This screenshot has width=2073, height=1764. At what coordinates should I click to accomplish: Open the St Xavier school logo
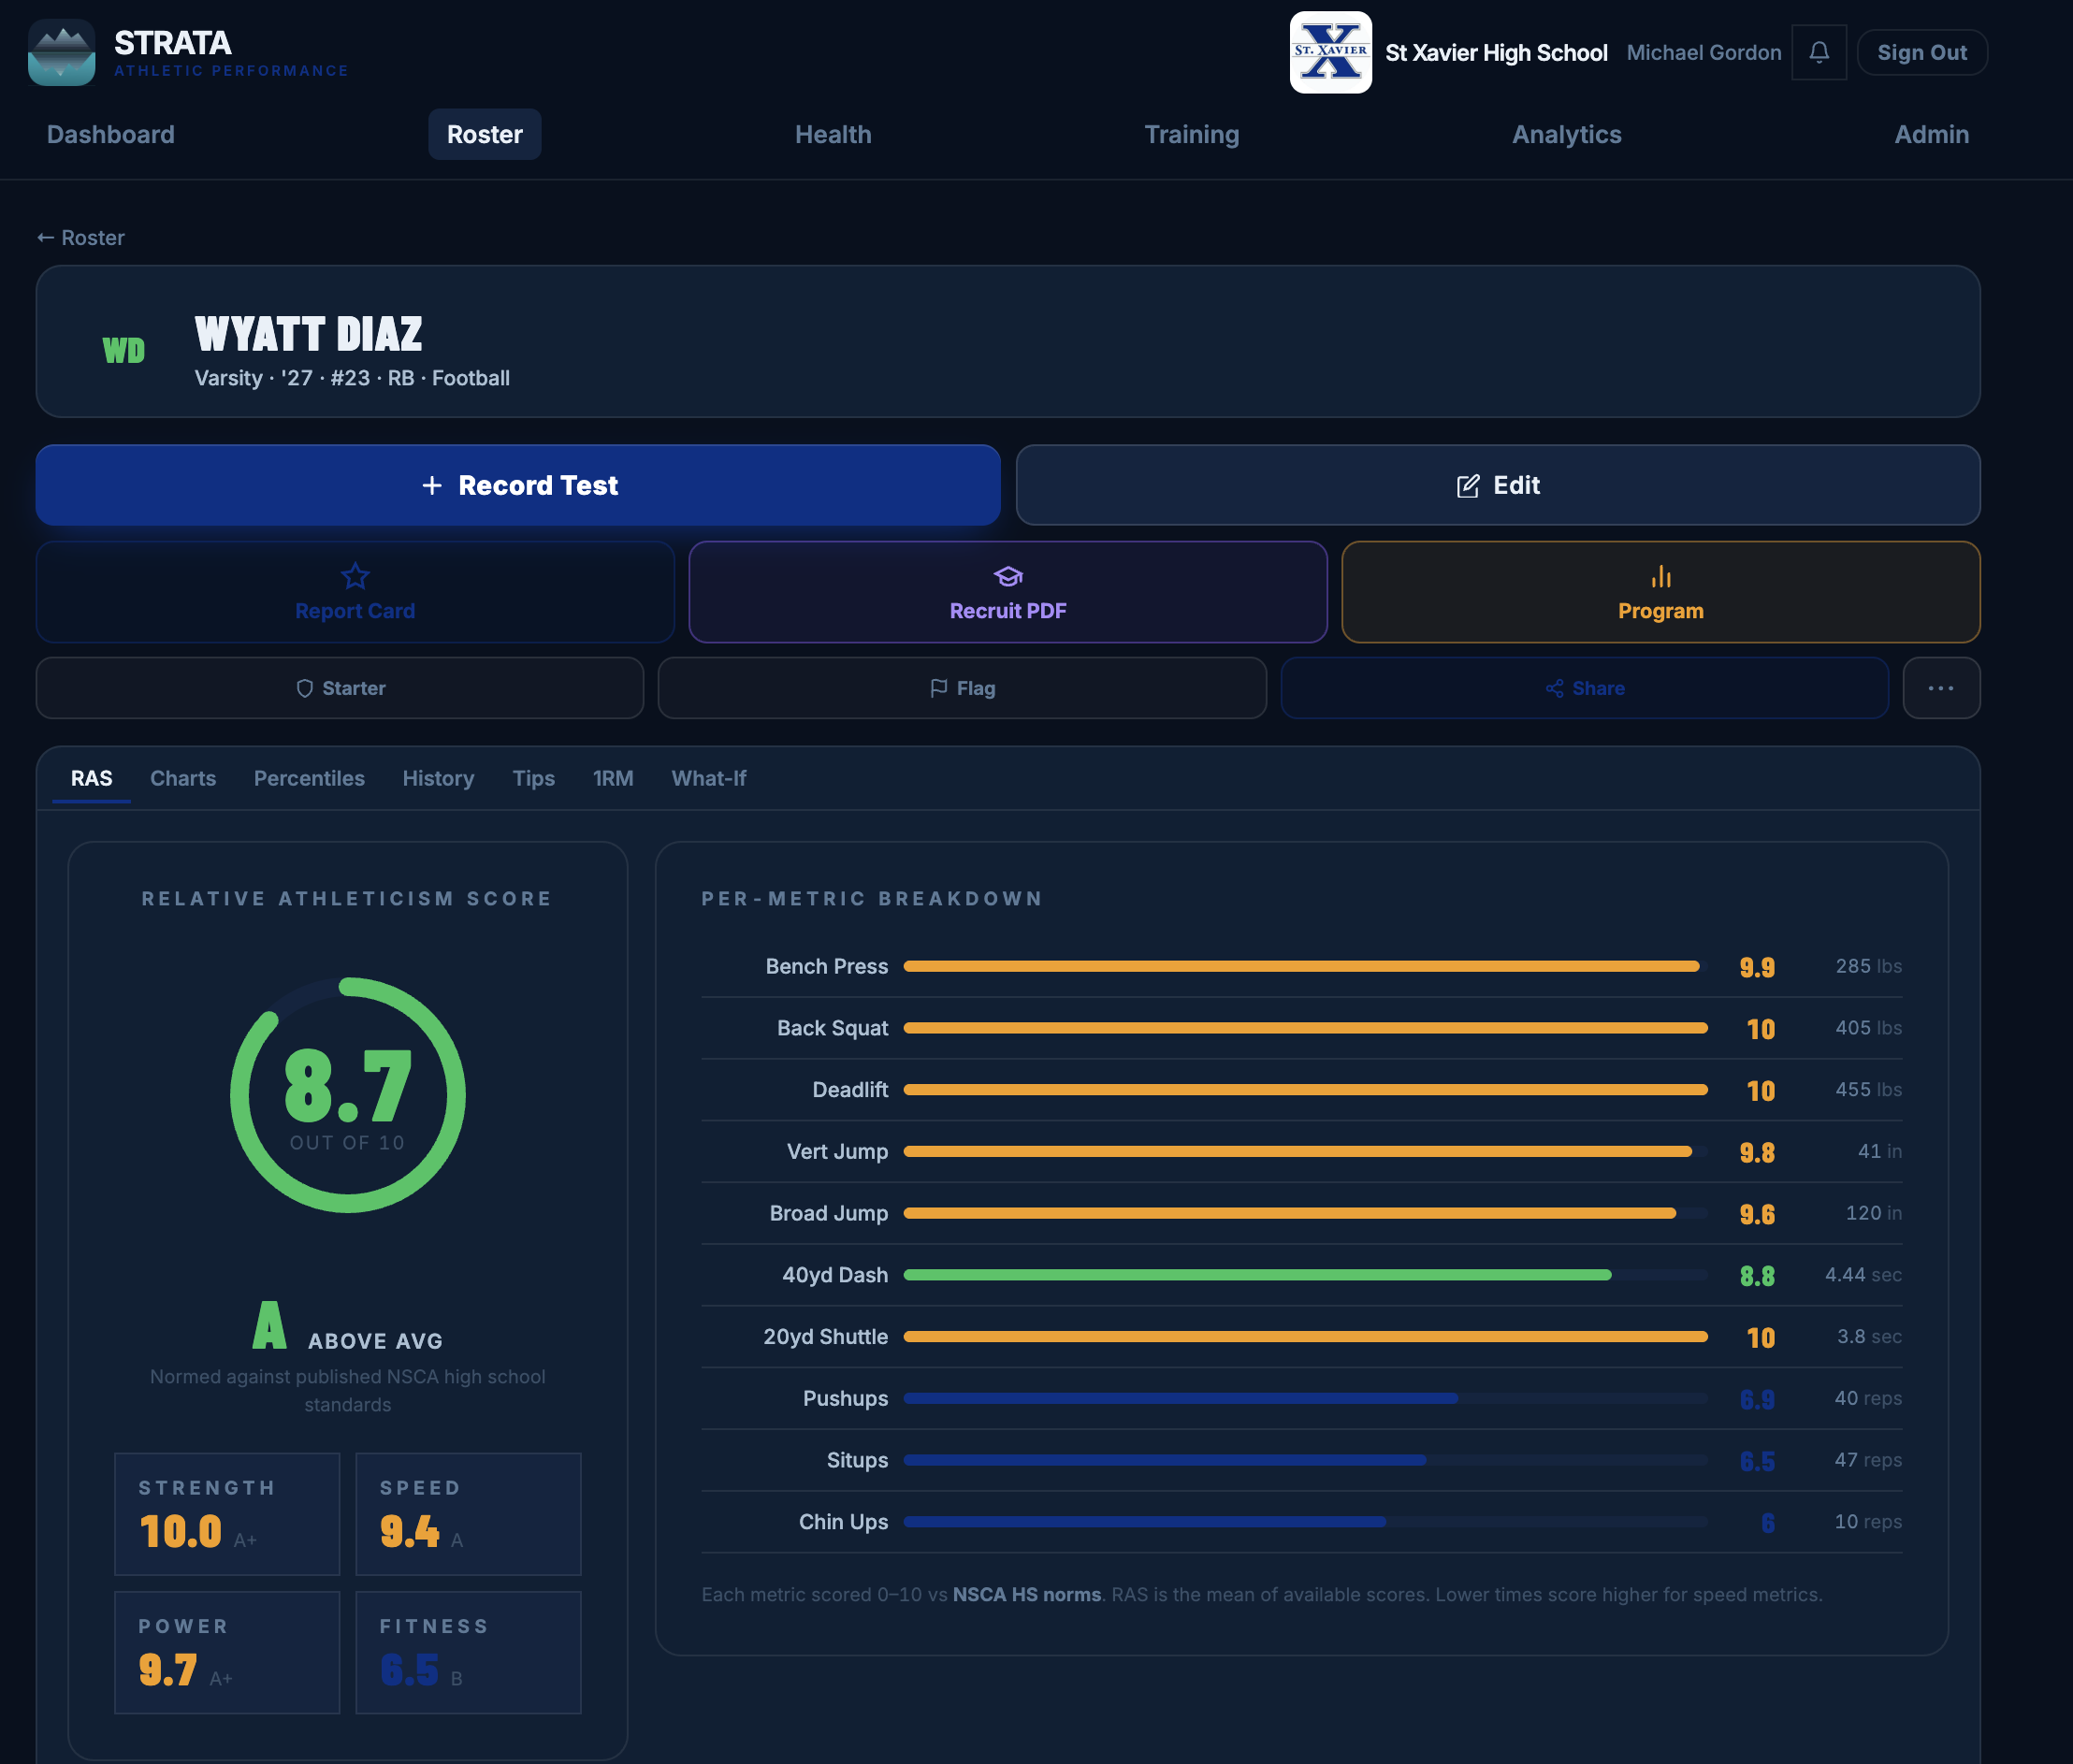[x=1330, y=52]
